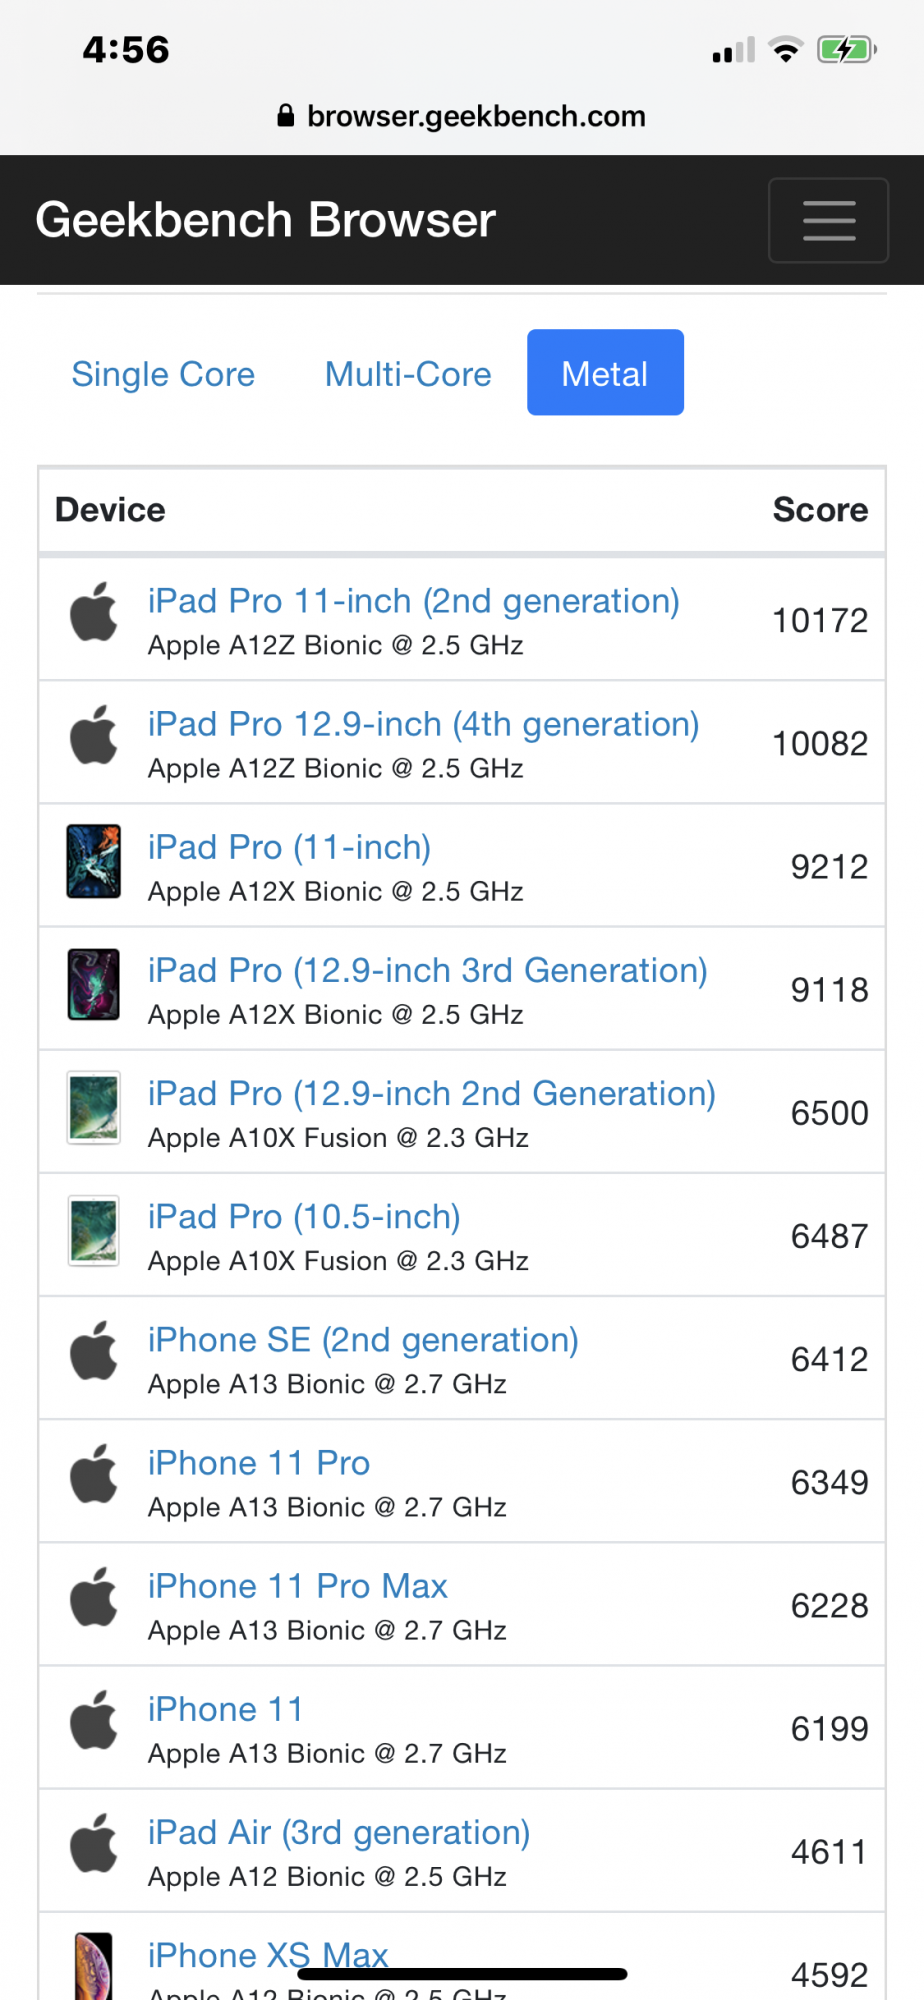The image size is (924, 2000).
Task: Switch to the Single Core tab
Action: [163, 374]
